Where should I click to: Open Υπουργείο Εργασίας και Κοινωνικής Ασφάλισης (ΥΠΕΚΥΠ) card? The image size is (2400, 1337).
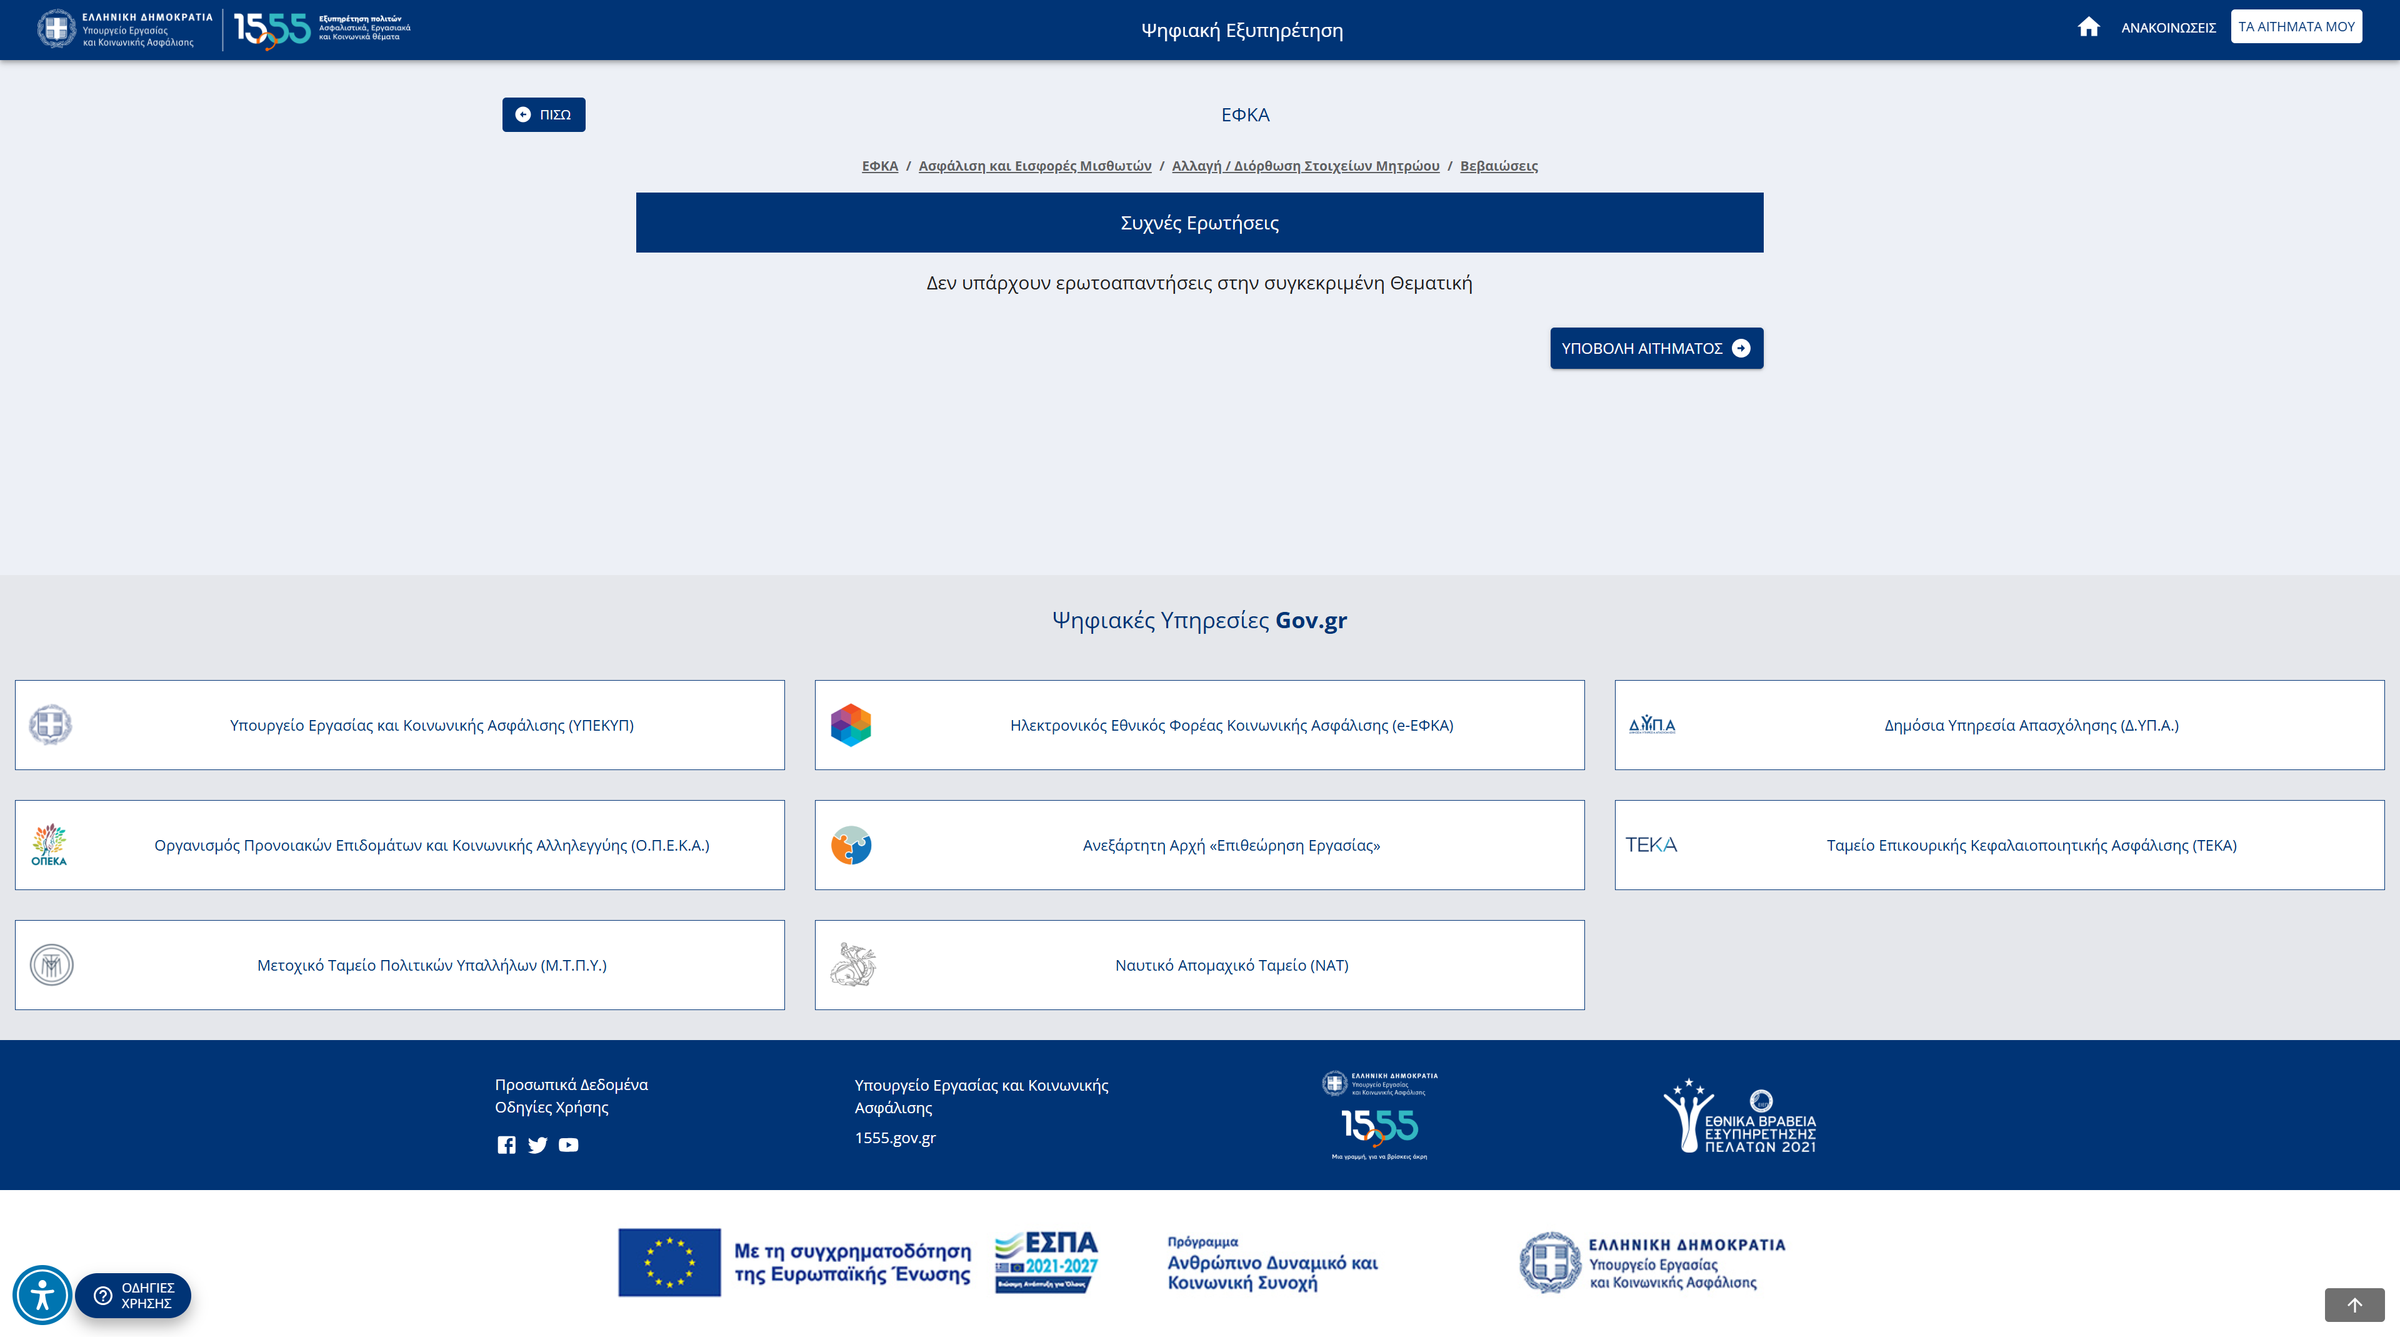point(400,725)
